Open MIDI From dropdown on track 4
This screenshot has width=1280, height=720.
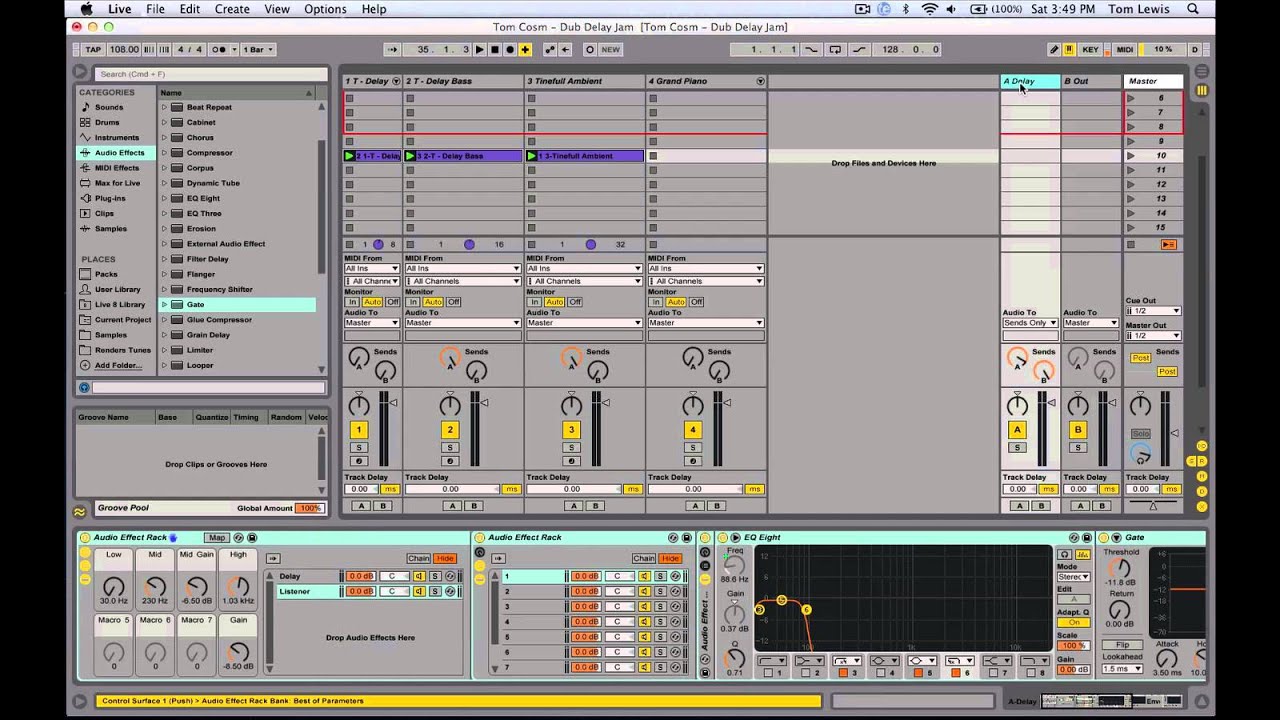(x=706, y=268)
